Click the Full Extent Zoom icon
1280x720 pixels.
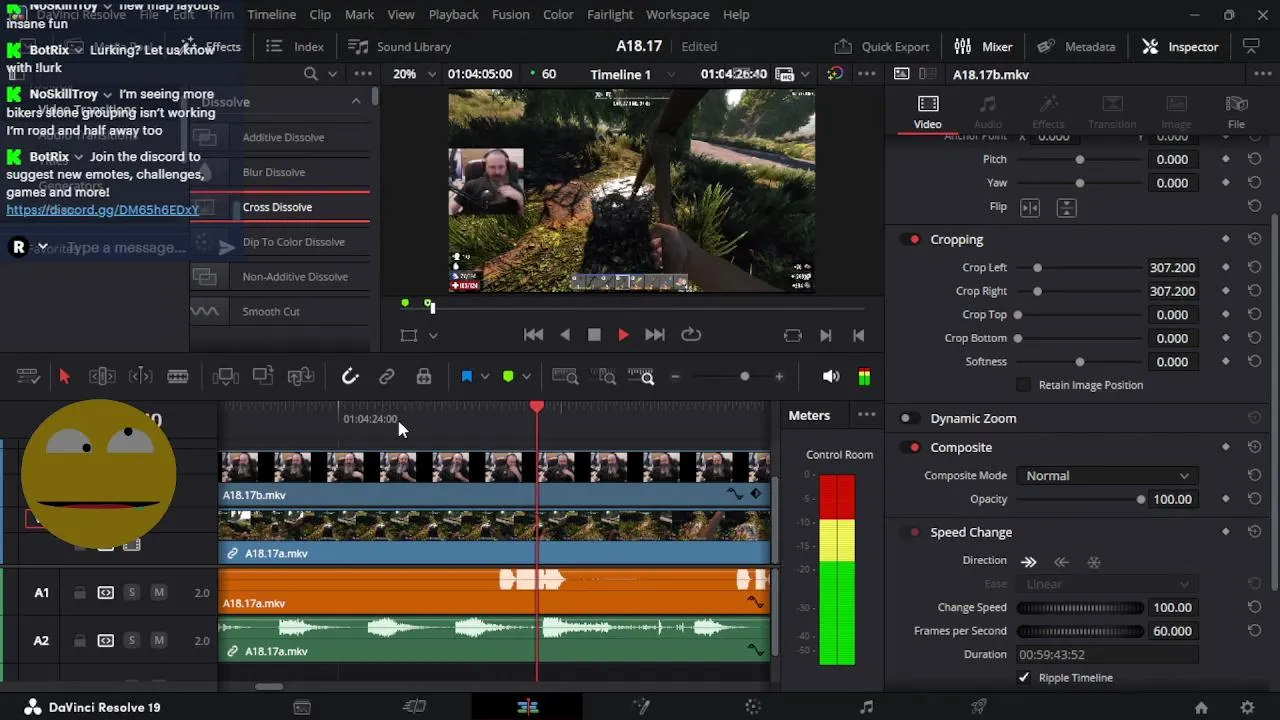coord(565,376)
